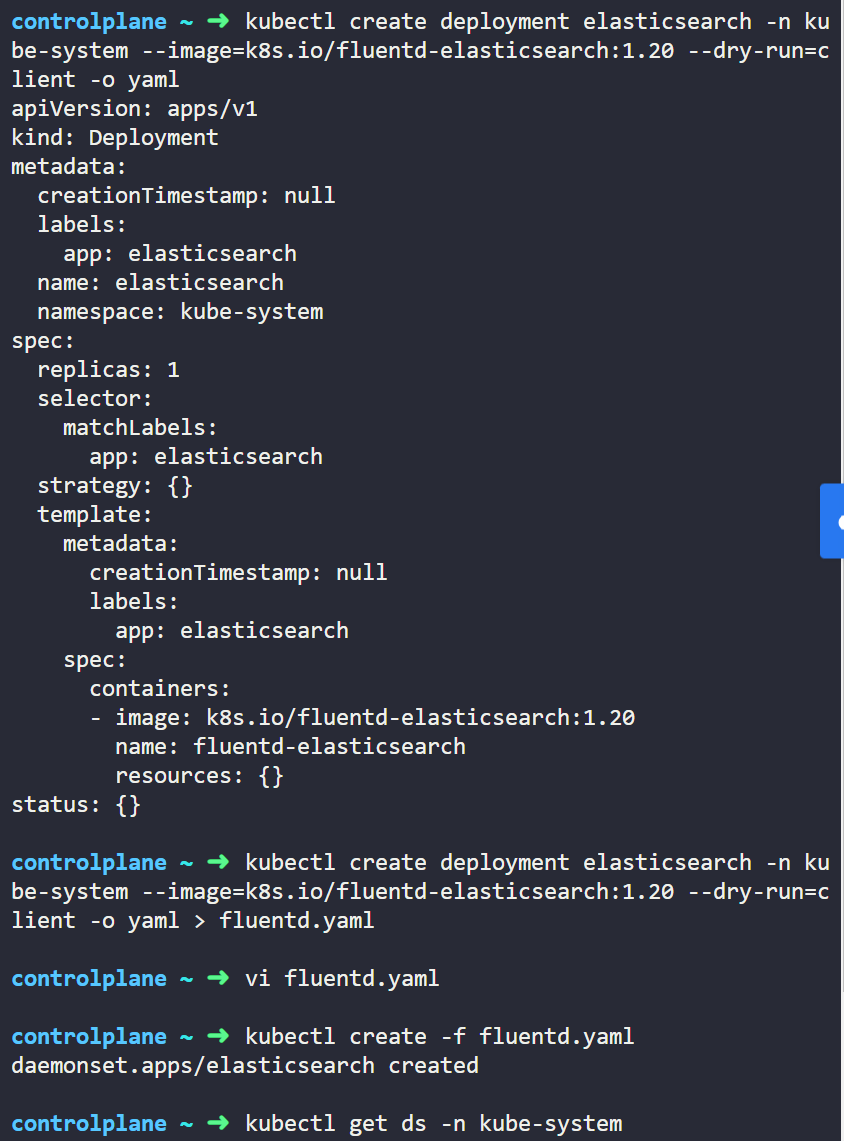Click the 'status: {}' line
Viewport: 844px width, 1141px height.
tap(76, 805)
